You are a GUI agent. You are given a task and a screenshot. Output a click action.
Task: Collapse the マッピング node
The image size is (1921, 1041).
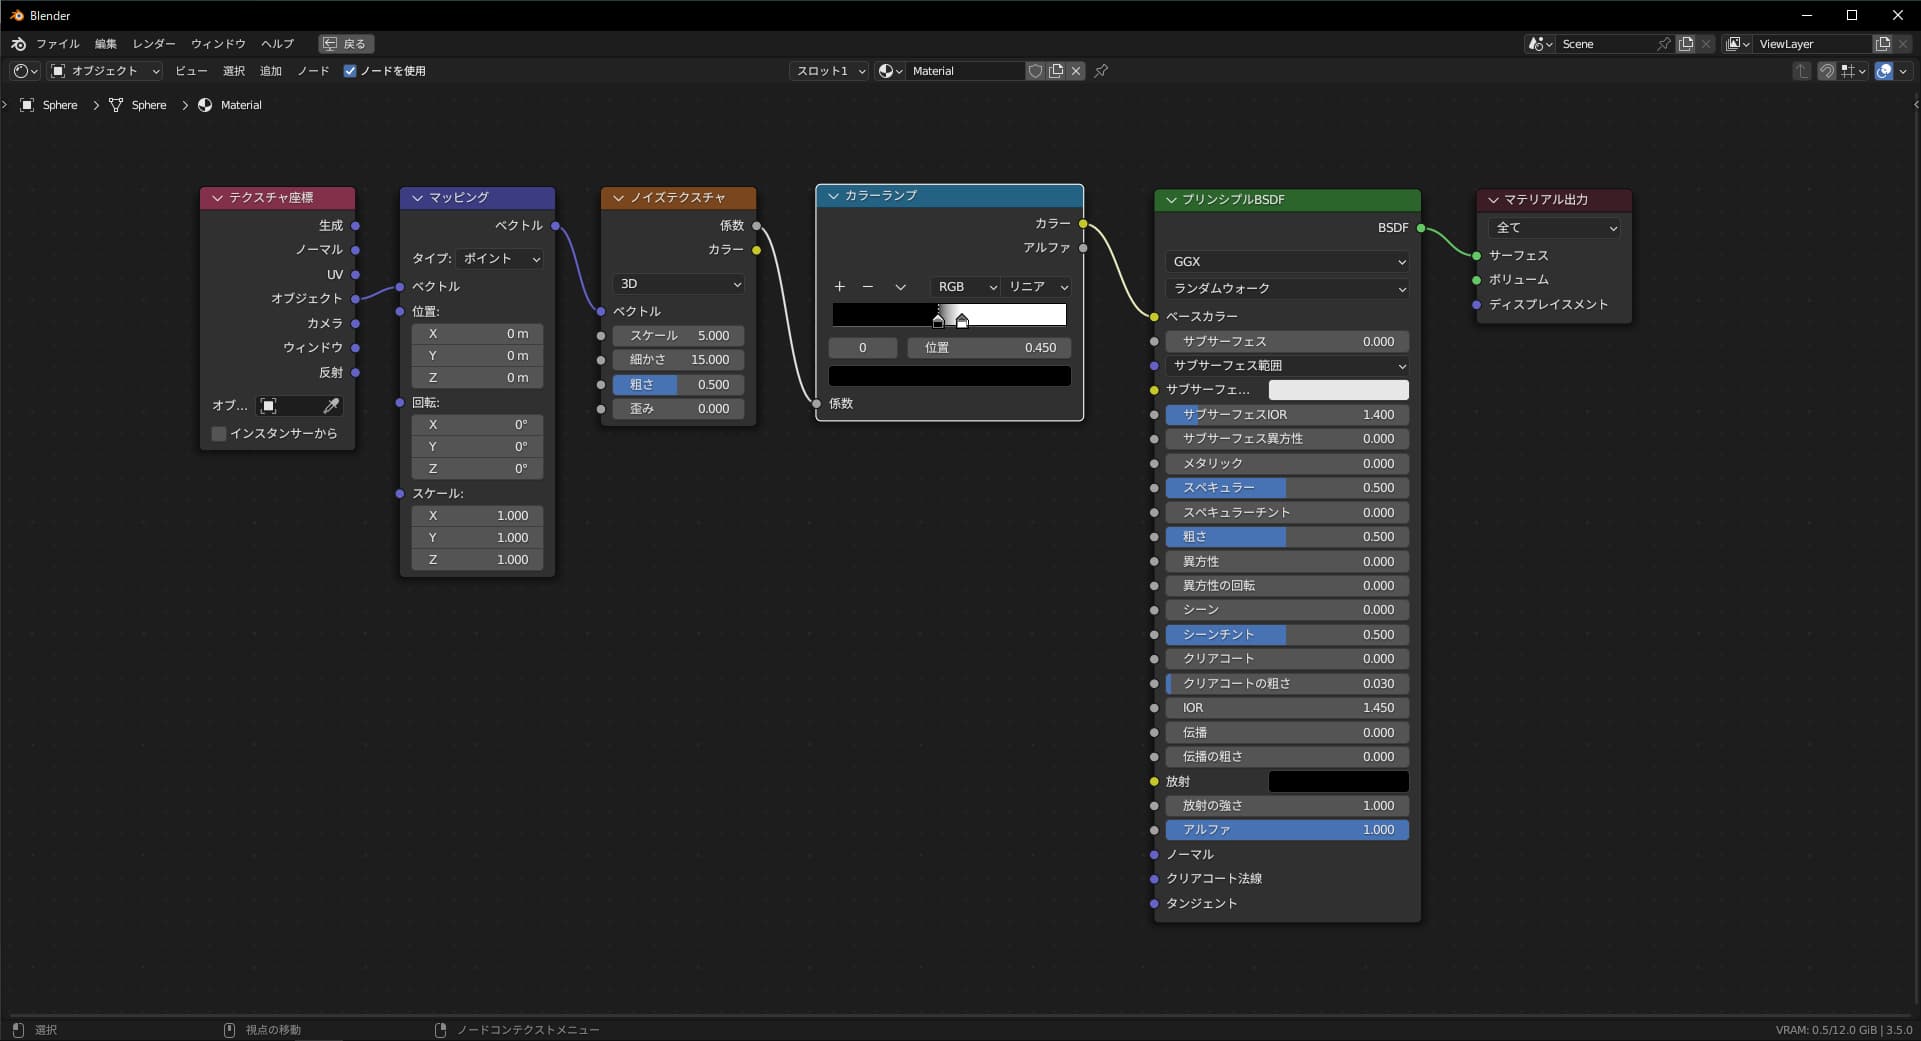[x=417, y=198]
